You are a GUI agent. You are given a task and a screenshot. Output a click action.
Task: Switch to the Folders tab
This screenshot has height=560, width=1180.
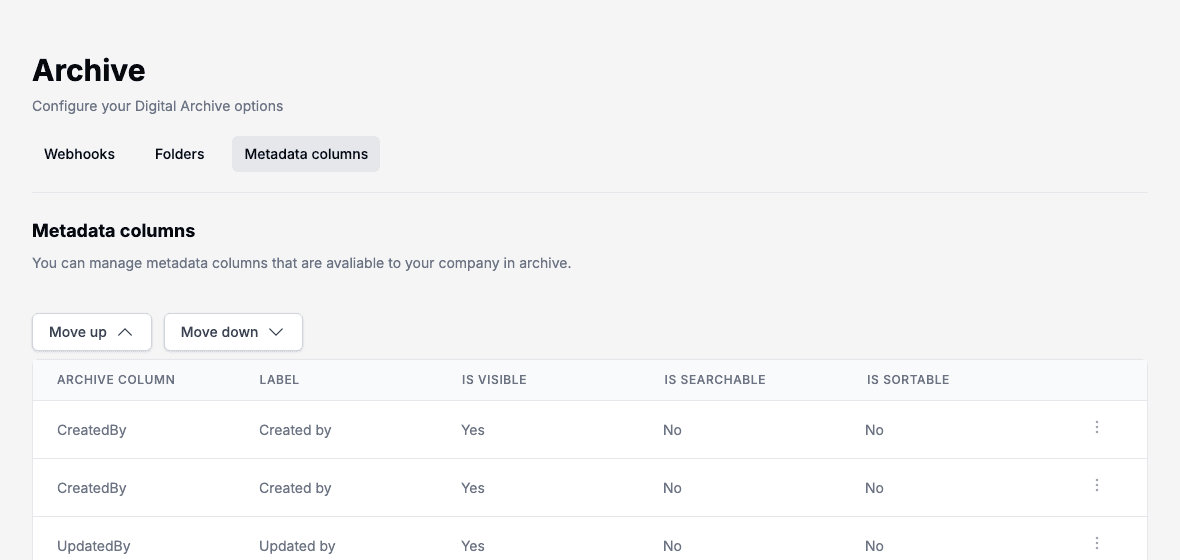(x=179, y=154)
